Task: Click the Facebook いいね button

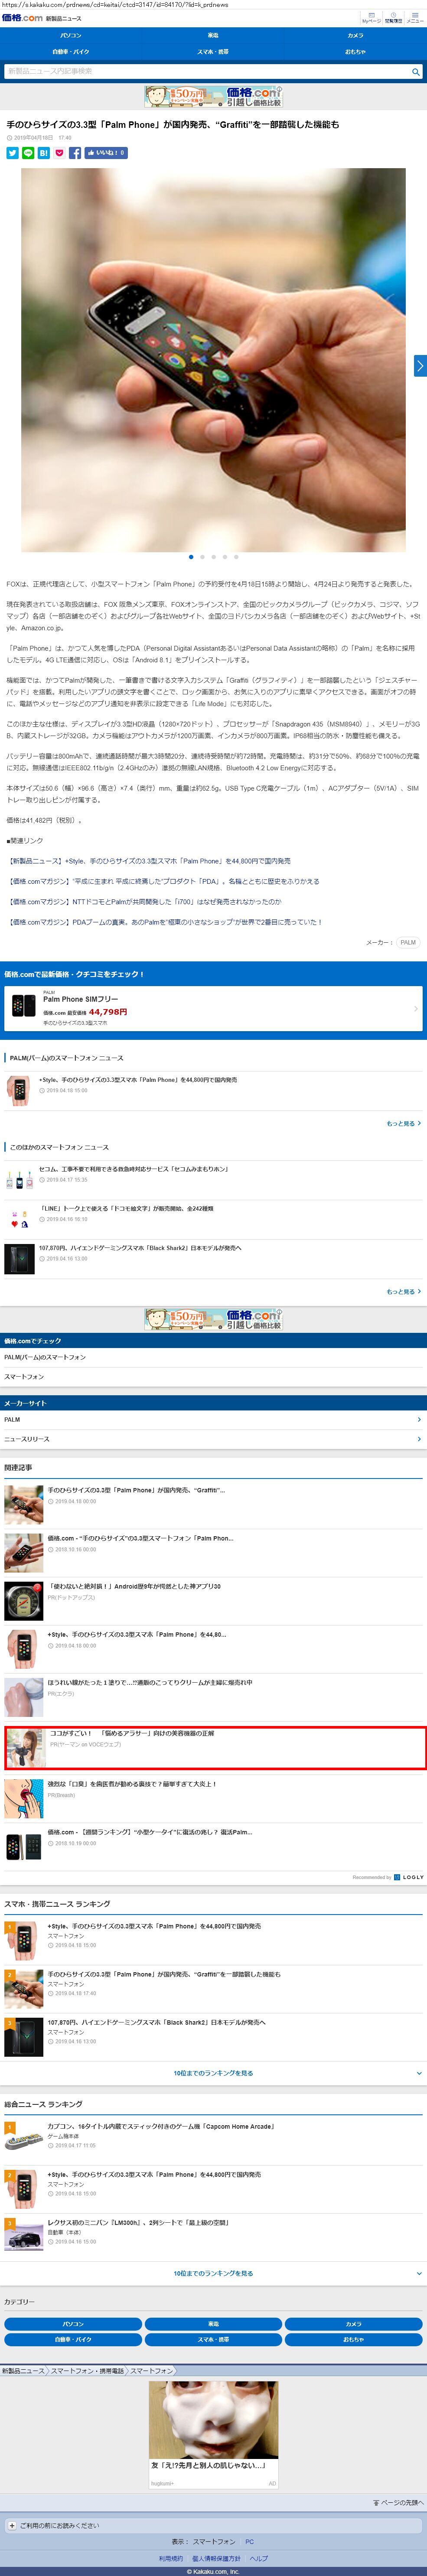Action: (106, 153)
